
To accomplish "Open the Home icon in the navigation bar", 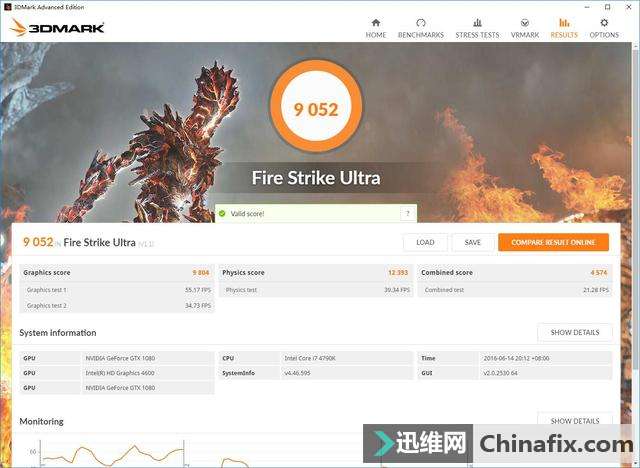I will pos(376,22).
